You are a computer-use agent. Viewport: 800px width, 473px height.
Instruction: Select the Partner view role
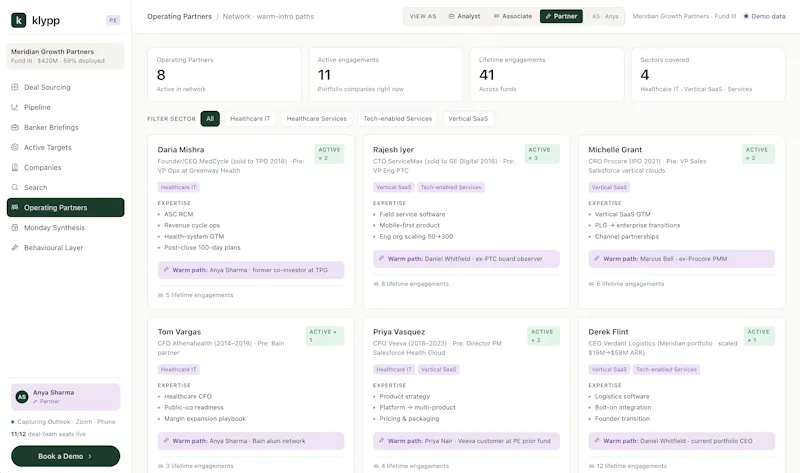pos(561,16)
